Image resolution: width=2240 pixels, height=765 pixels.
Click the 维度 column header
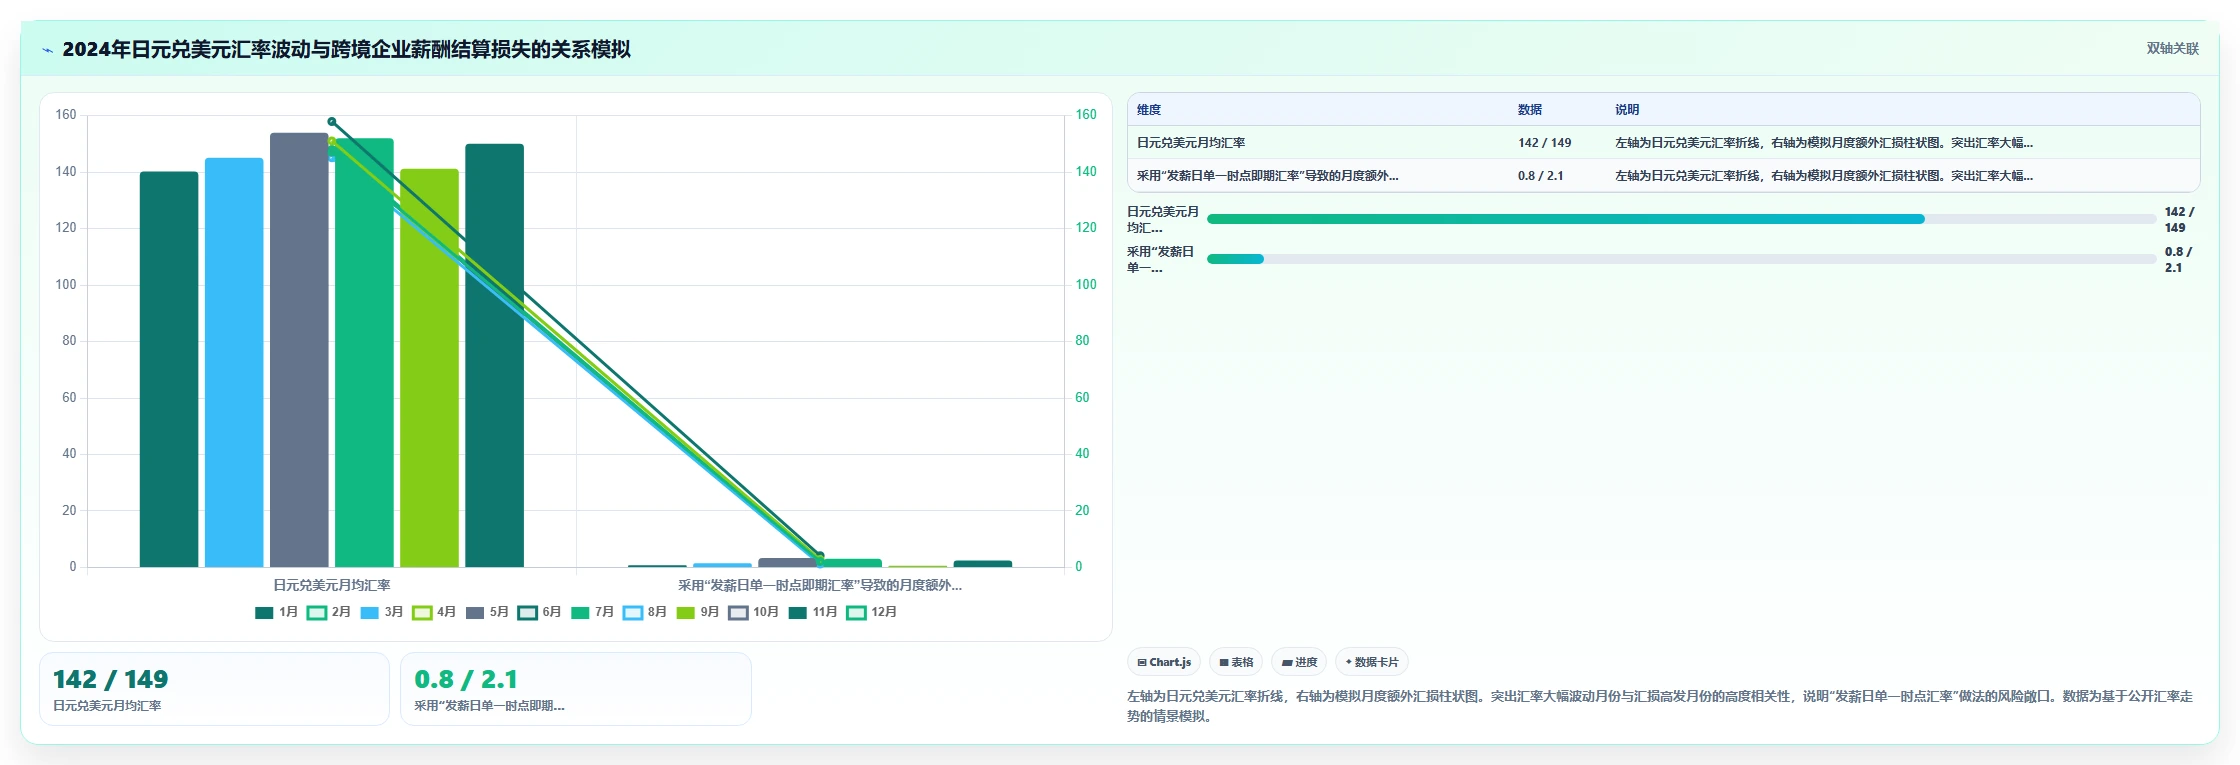click(x=1149, y=110)
